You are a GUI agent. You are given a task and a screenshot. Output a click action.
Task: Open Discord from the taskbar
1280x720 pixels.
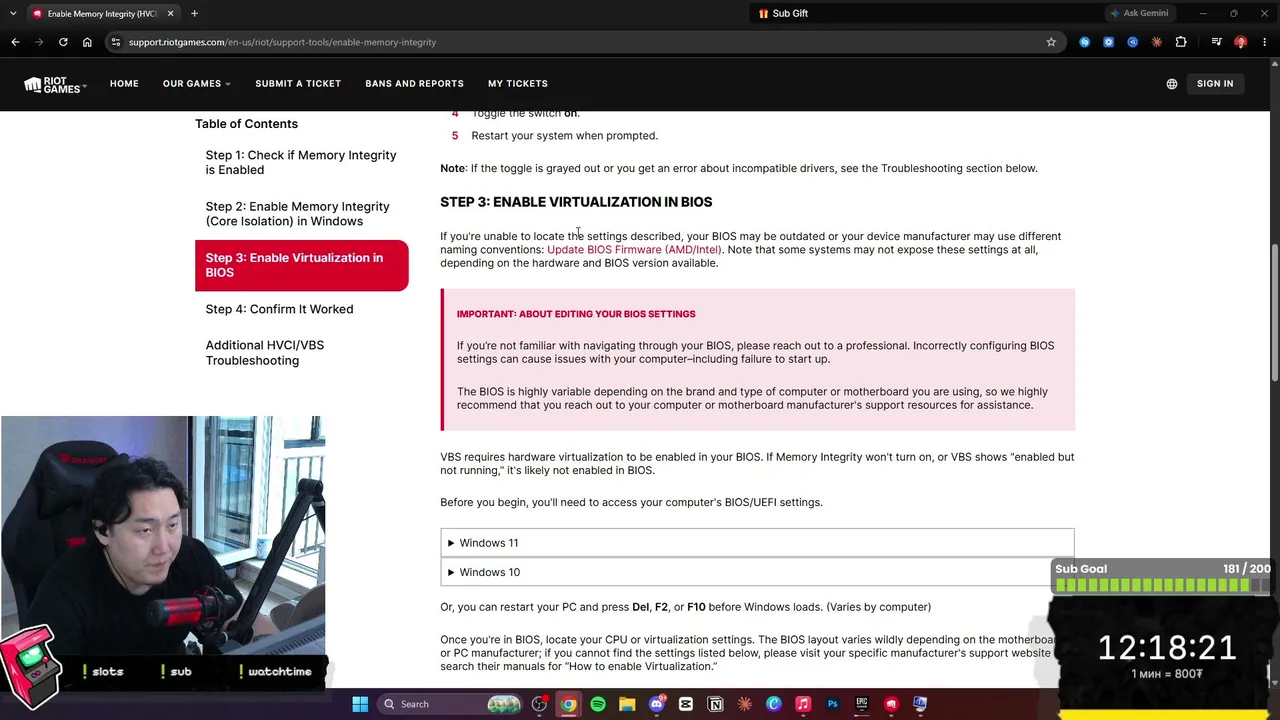[x=656, y=704]
